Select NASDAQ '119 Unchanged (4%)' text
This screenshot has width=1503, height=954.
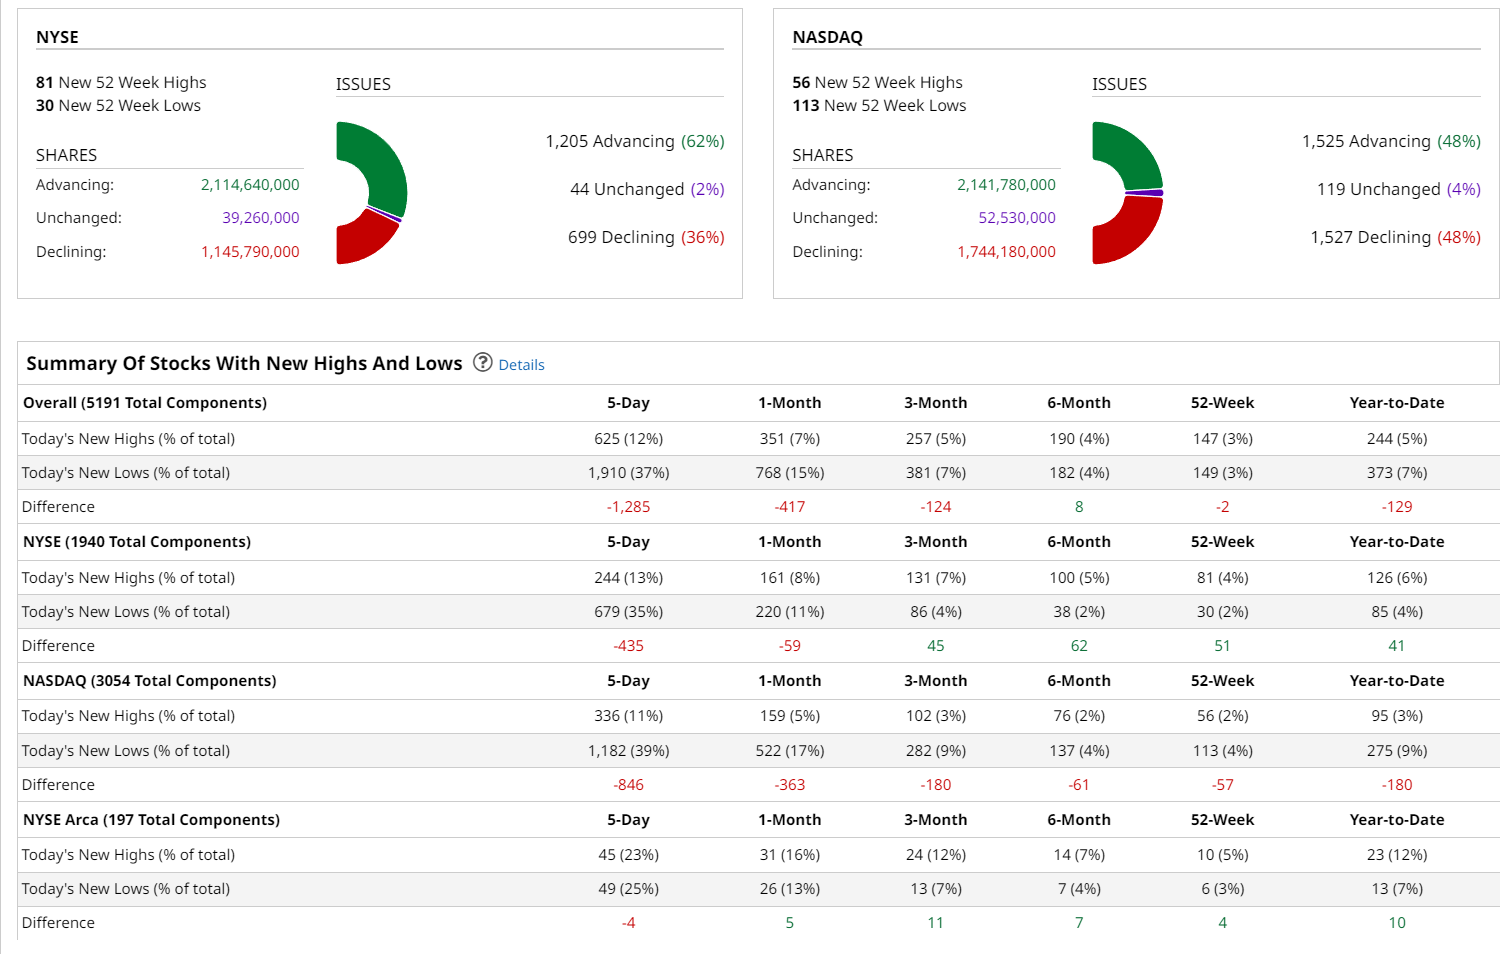pos(1399,189)
